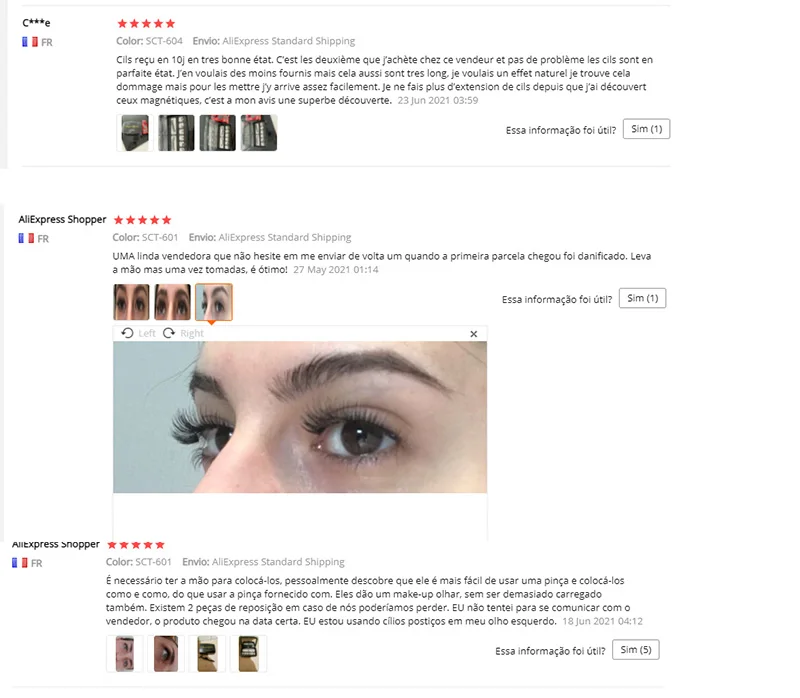Click the five-star rating of C***e's review
Viewport: 800px width, 698px height.
coord(146,23)
